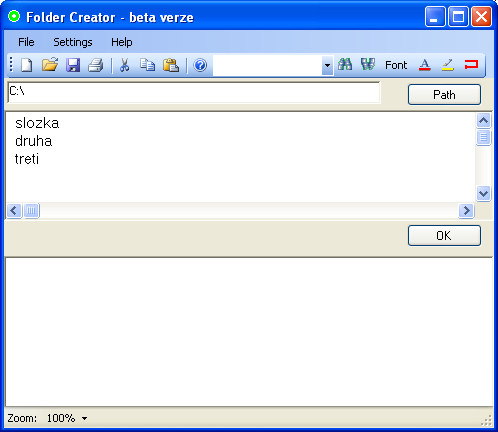Click the horizontal scrollbar right arrow
The width and height of the screenshot is (498, 432).
[466, 211]
